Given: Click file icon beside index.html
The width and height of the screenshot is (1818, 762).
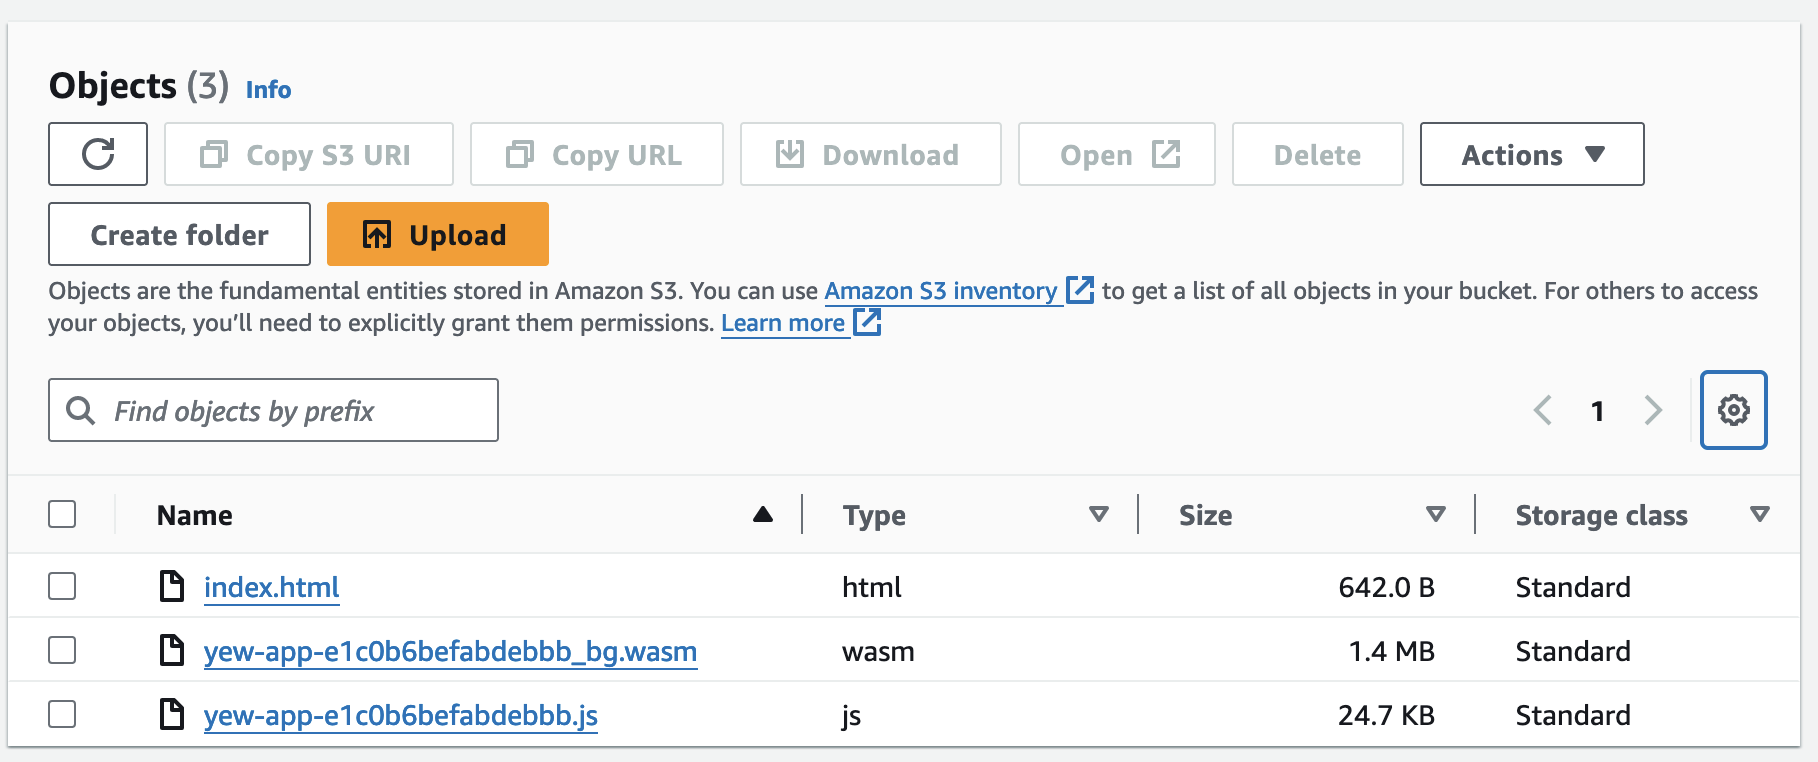Looking at the screenshot, I should 172,587.
